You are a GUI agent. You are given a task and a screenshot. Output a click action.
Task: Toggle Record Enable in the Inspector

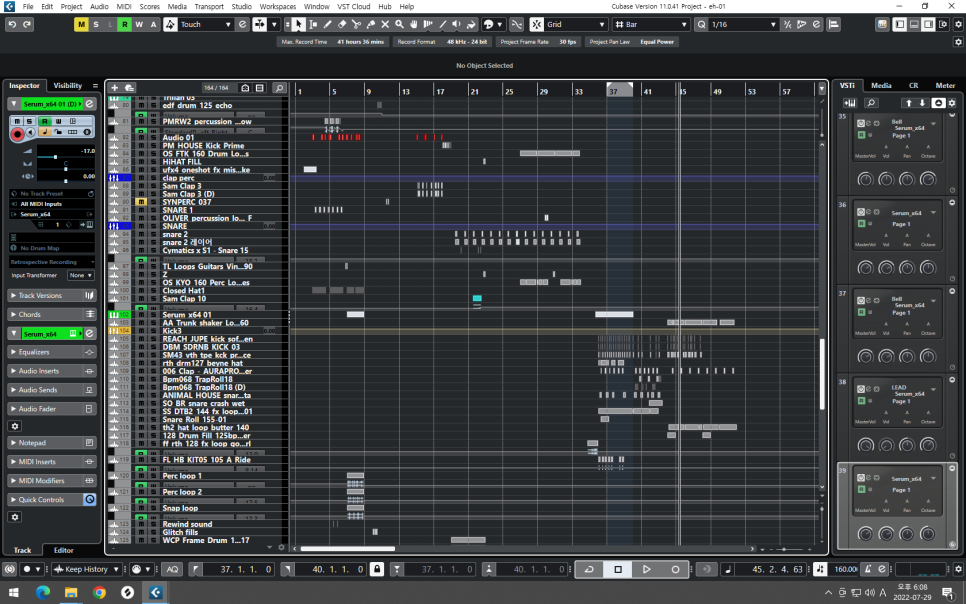[x=17, y=134]
